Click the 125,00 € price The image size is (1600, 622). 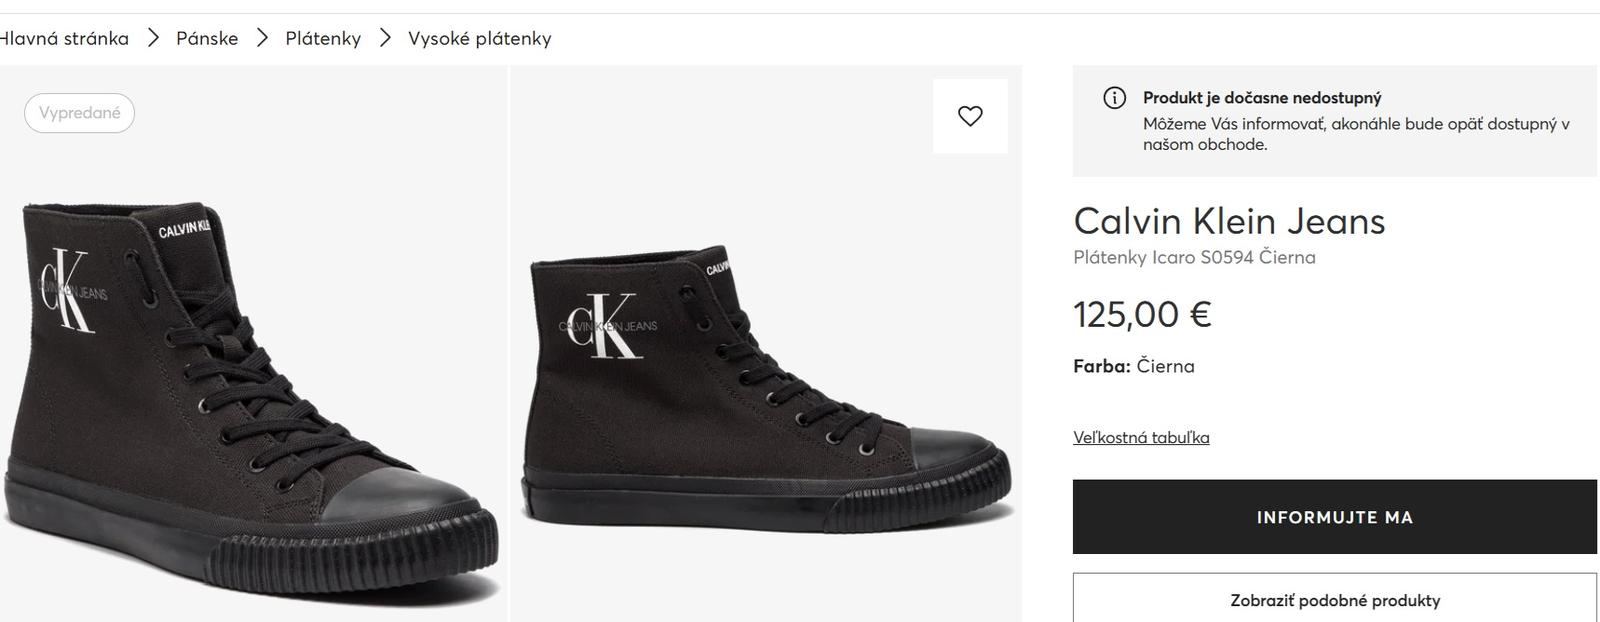1142,314
